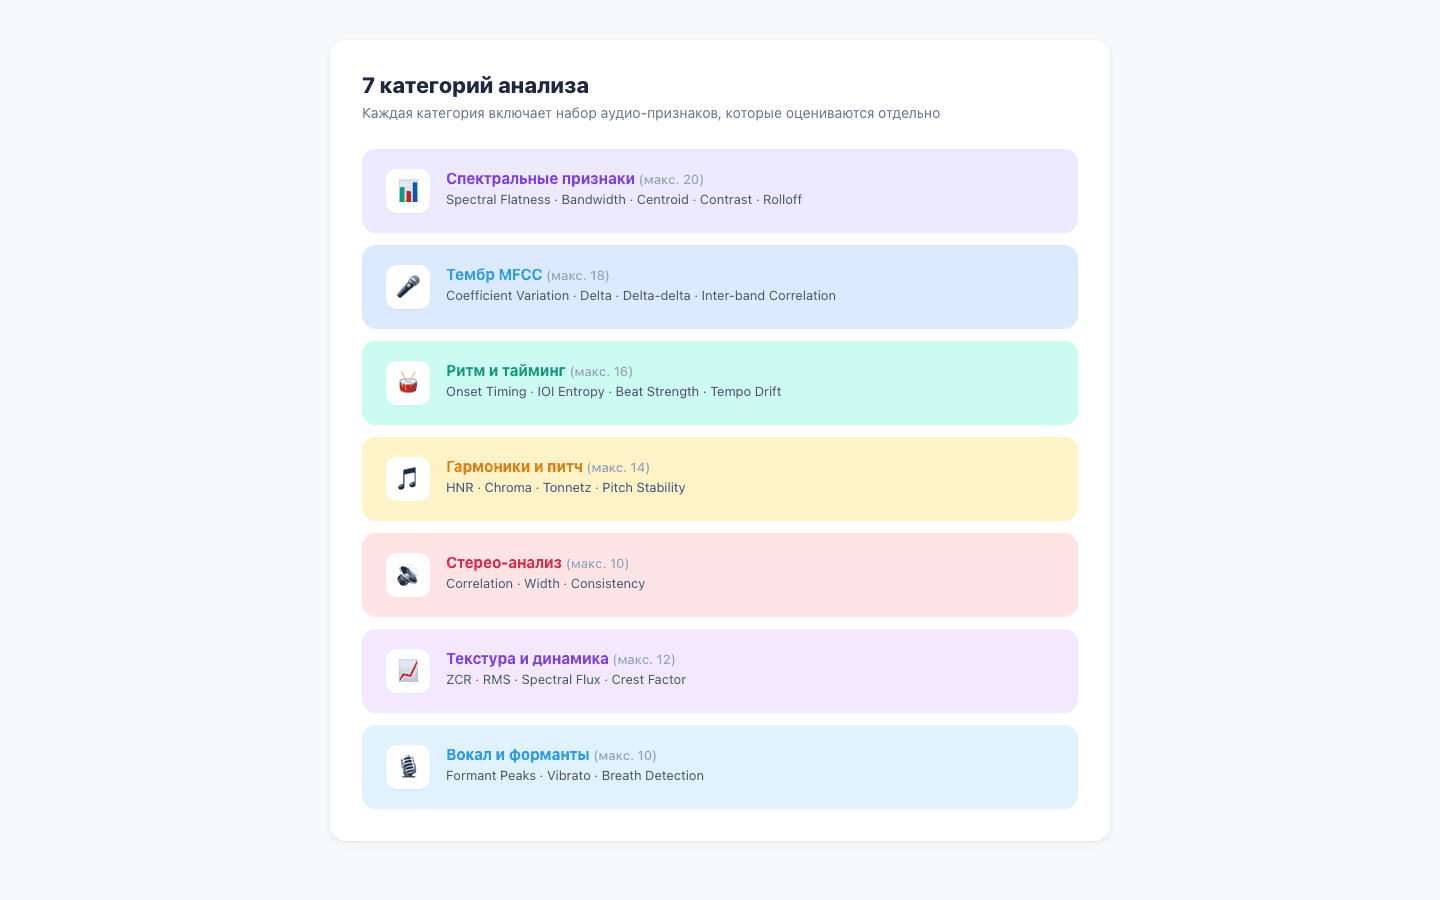Open the Гармоники и питч heading
Image resolution: width=1440 pixels, height=900 pixels.
[x=514, y=467]
